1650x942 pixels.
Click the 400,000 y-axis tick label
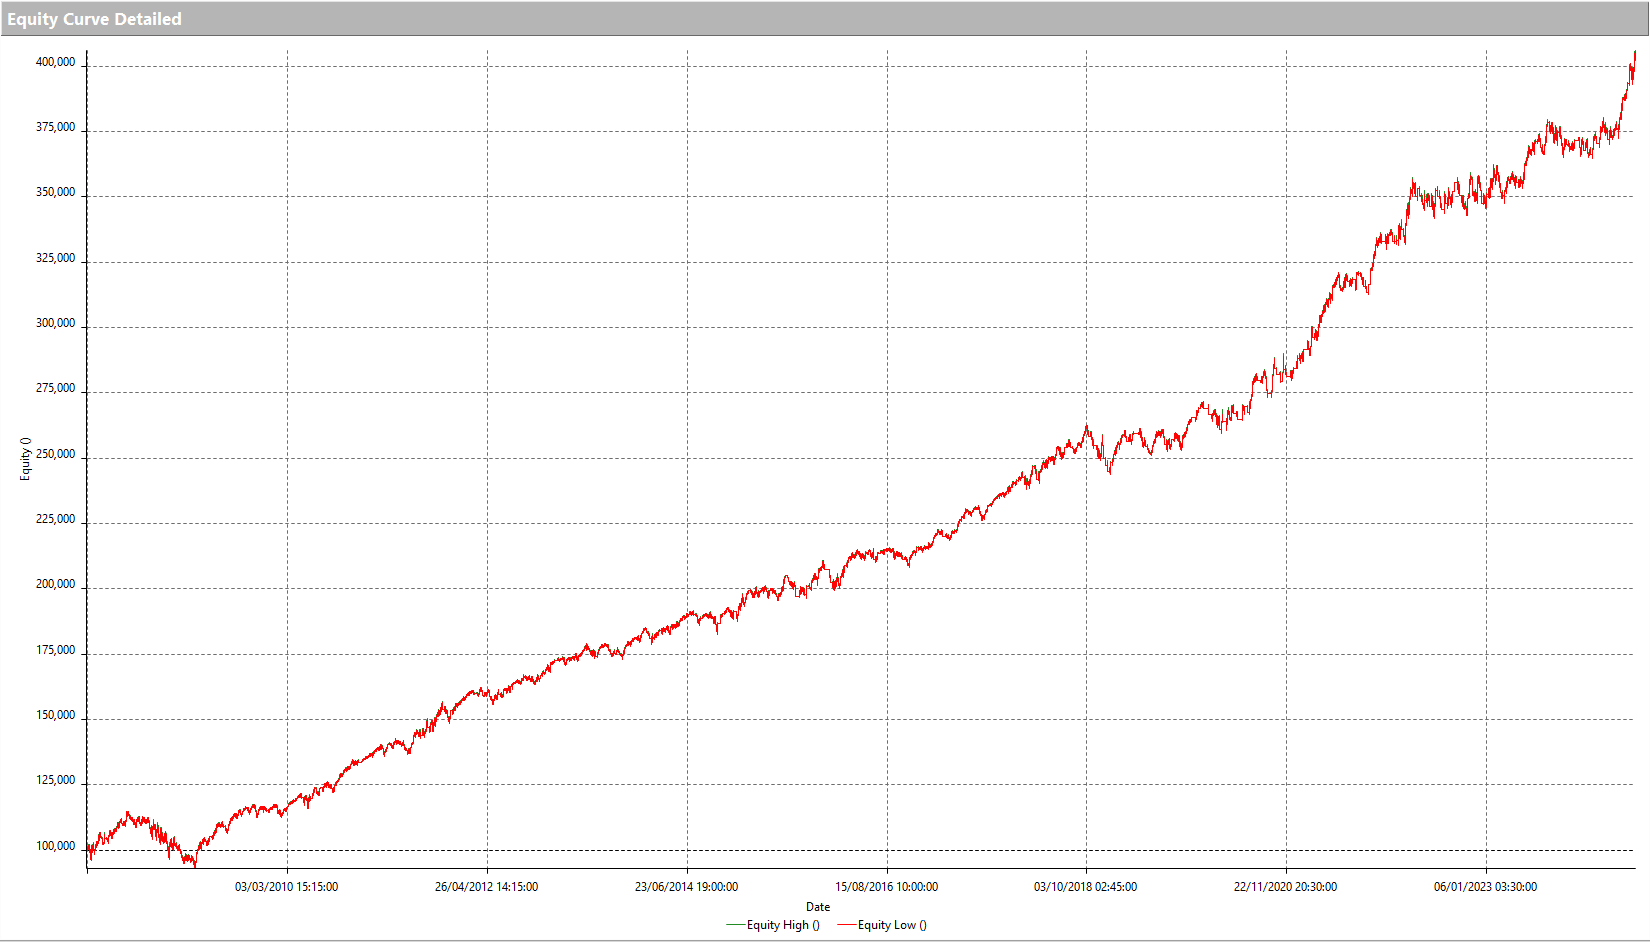coord(55,62)
